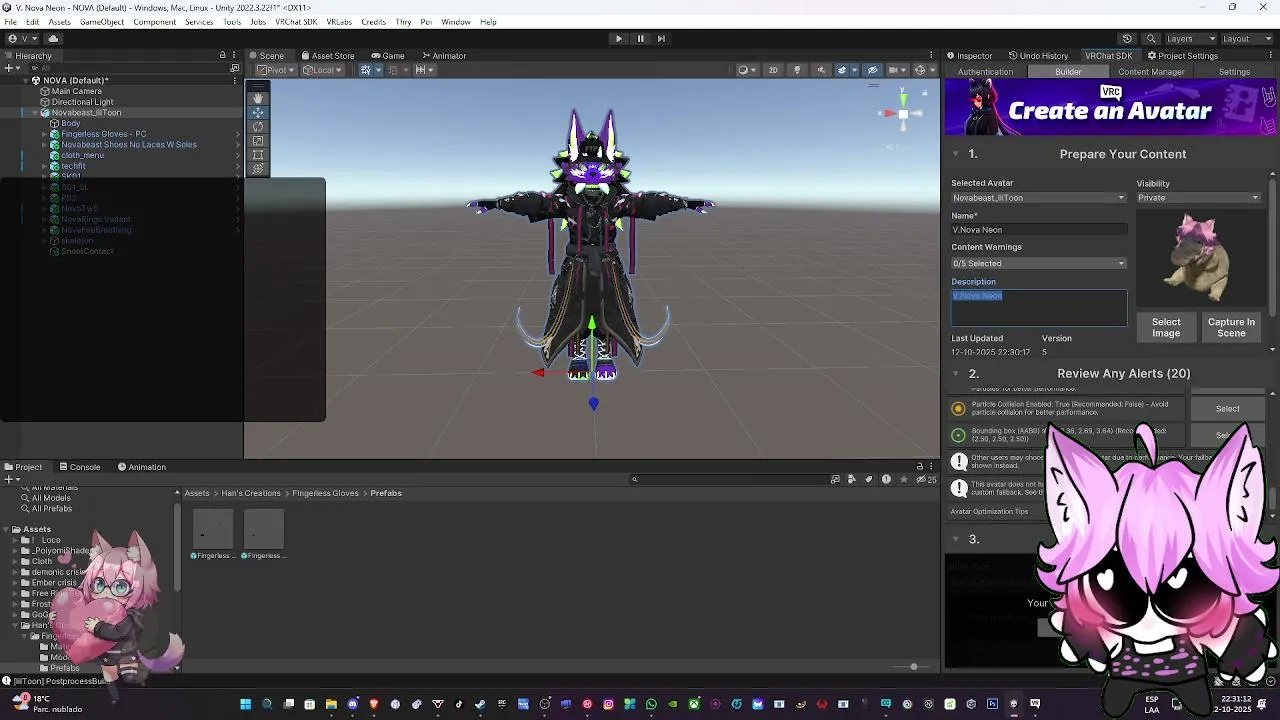Click the Pause button
The height and width of the screenshot is (720, 1280).
[x=640, y=38]
